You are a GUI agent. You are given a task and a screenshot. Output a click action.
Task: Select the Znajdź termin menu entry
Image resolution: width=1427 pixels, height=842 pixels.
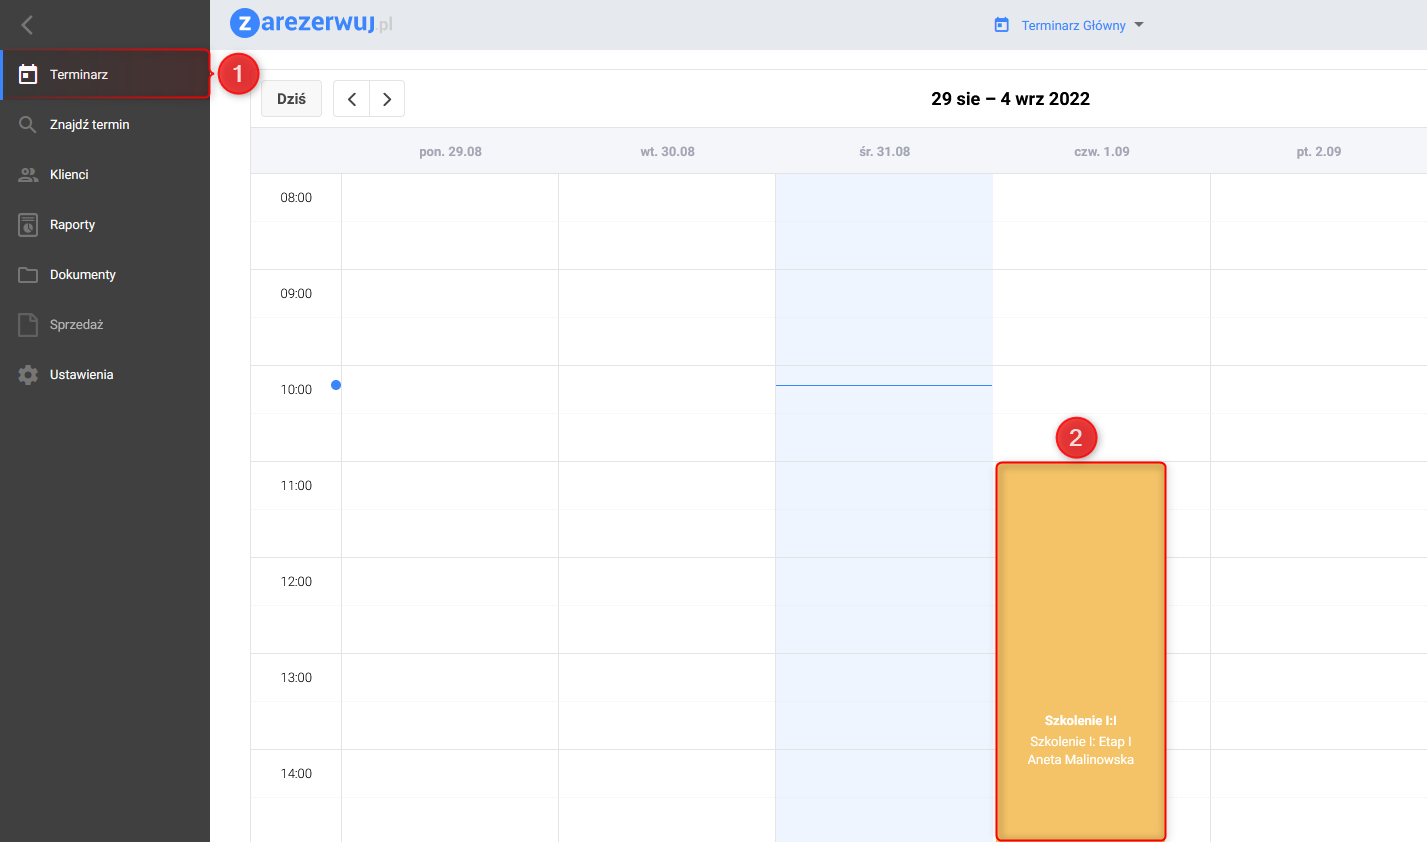point(90,125)
